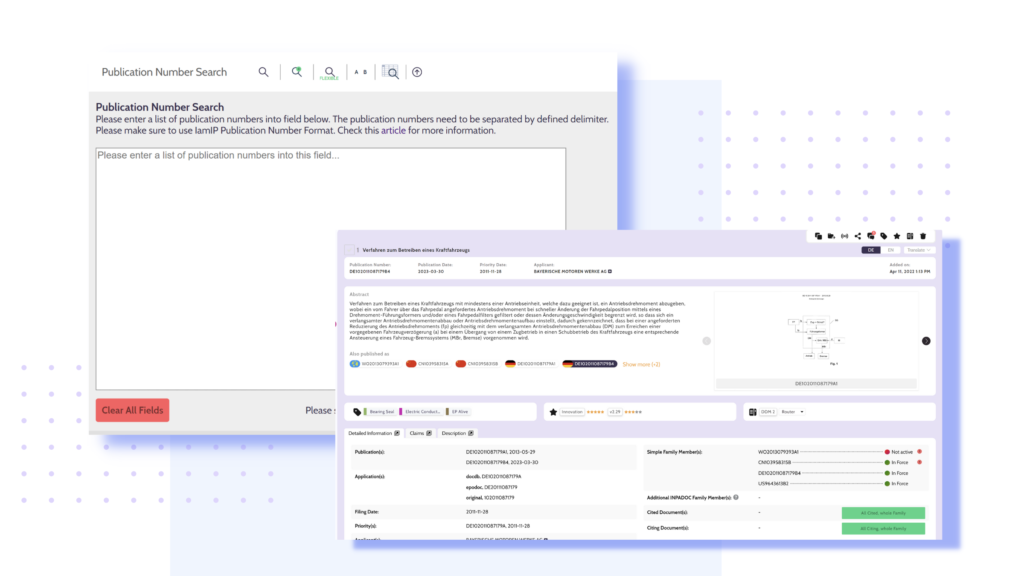Click the upload arrow circle icon

coord(417,72)
